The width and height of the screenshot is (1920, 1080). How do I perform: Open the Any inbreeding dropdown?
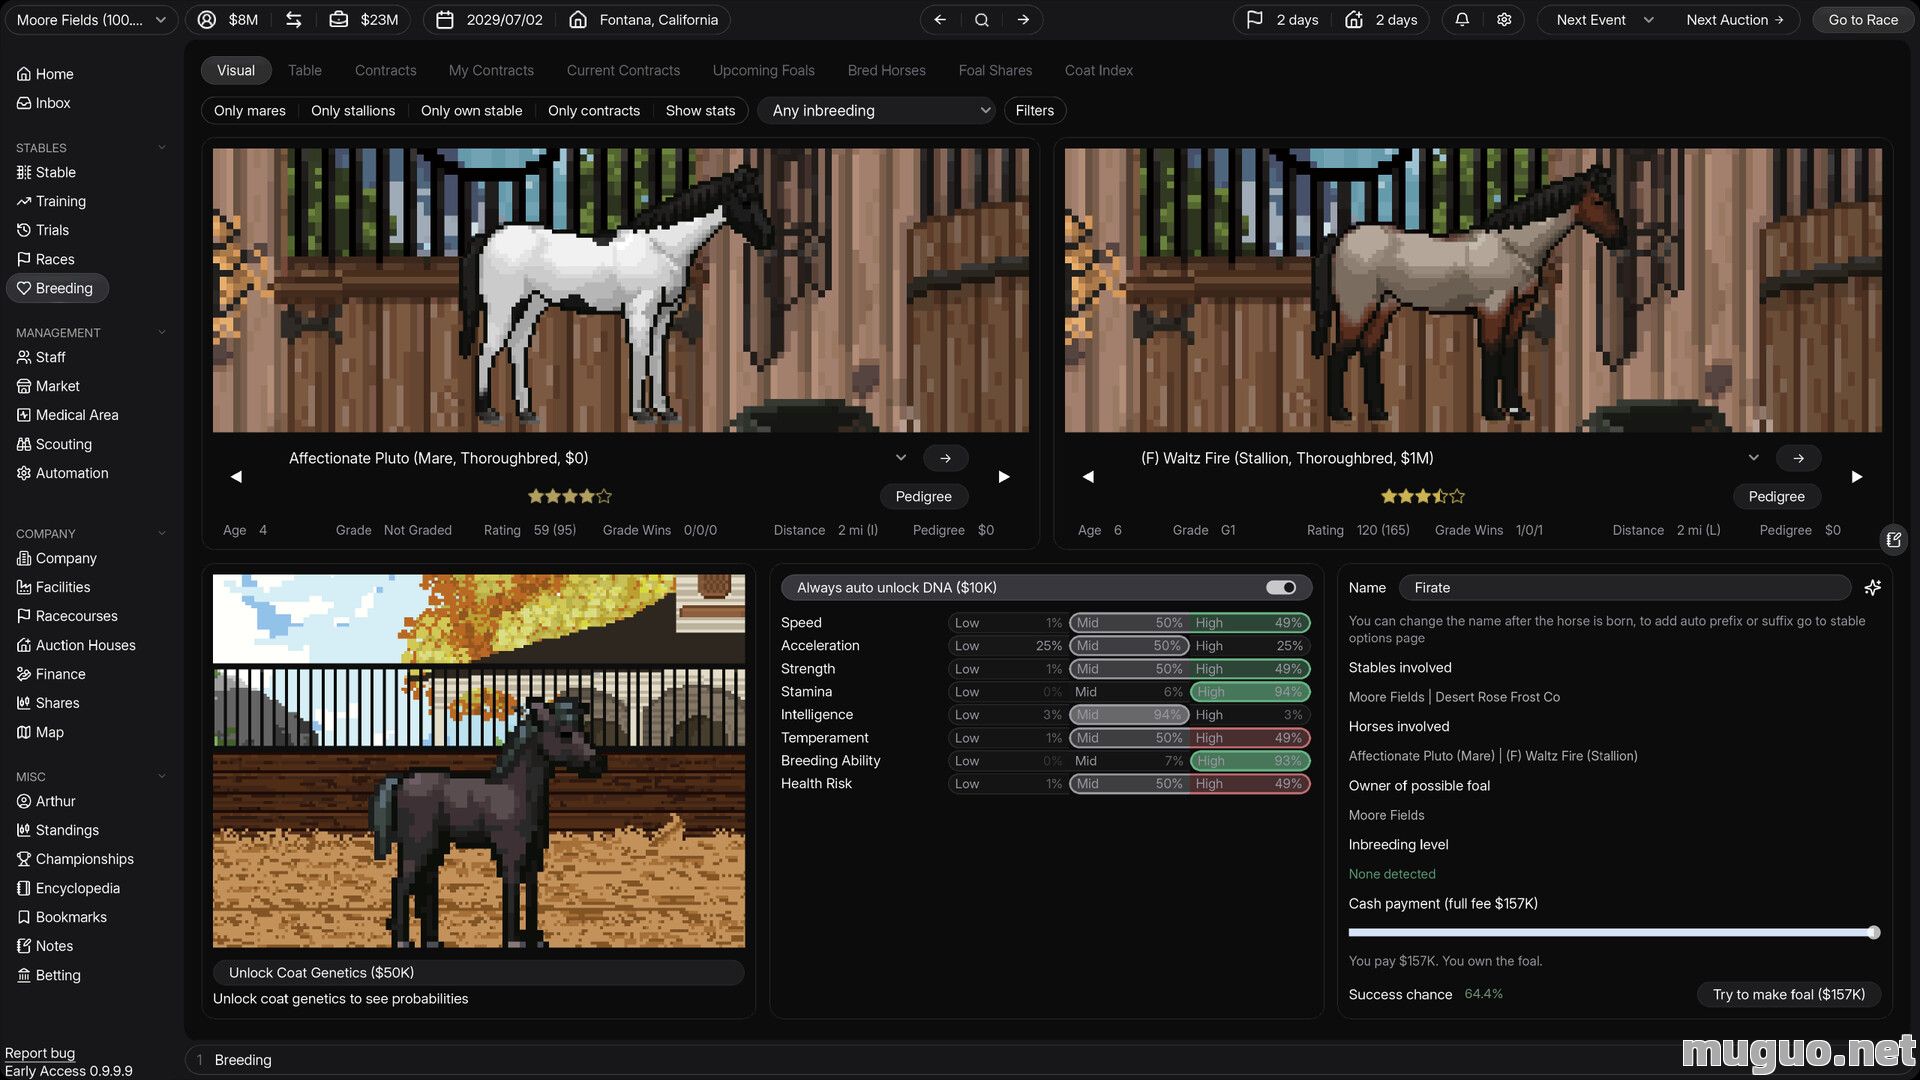pyautogui.click(x=877, y=111)
